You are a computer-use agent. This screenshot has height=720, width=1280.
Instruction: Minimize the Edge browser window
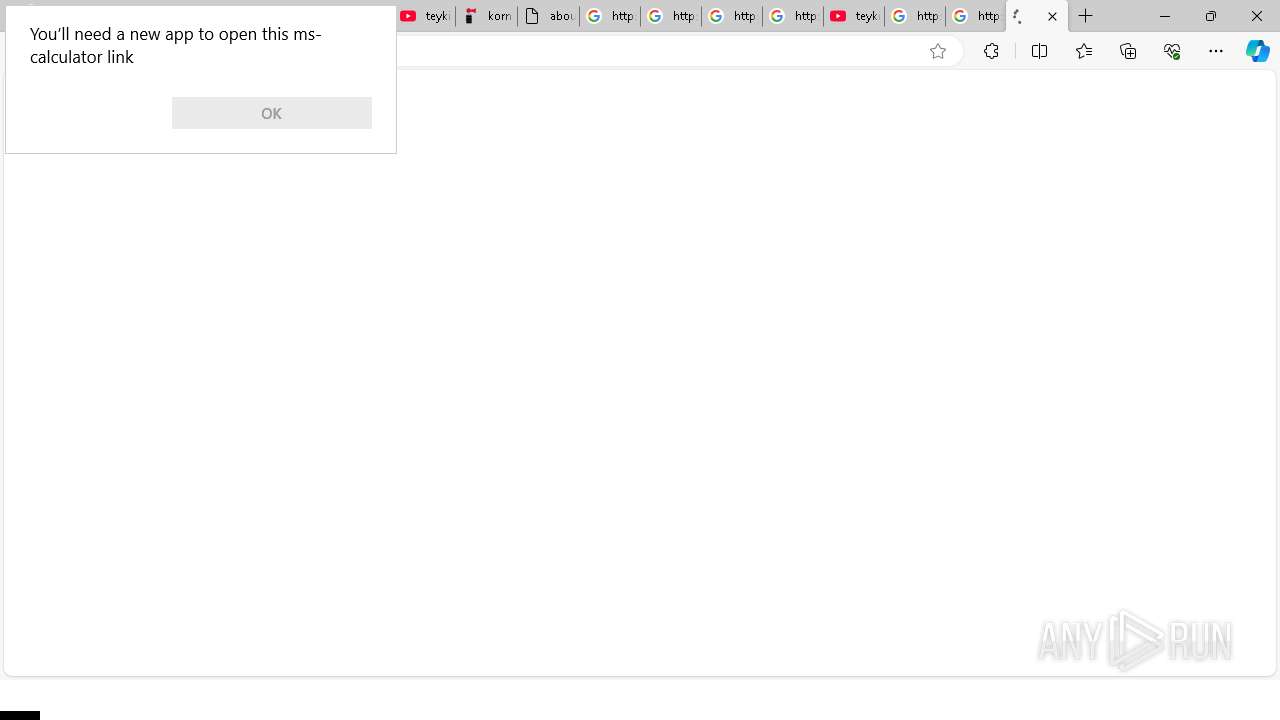point(1165,16)
